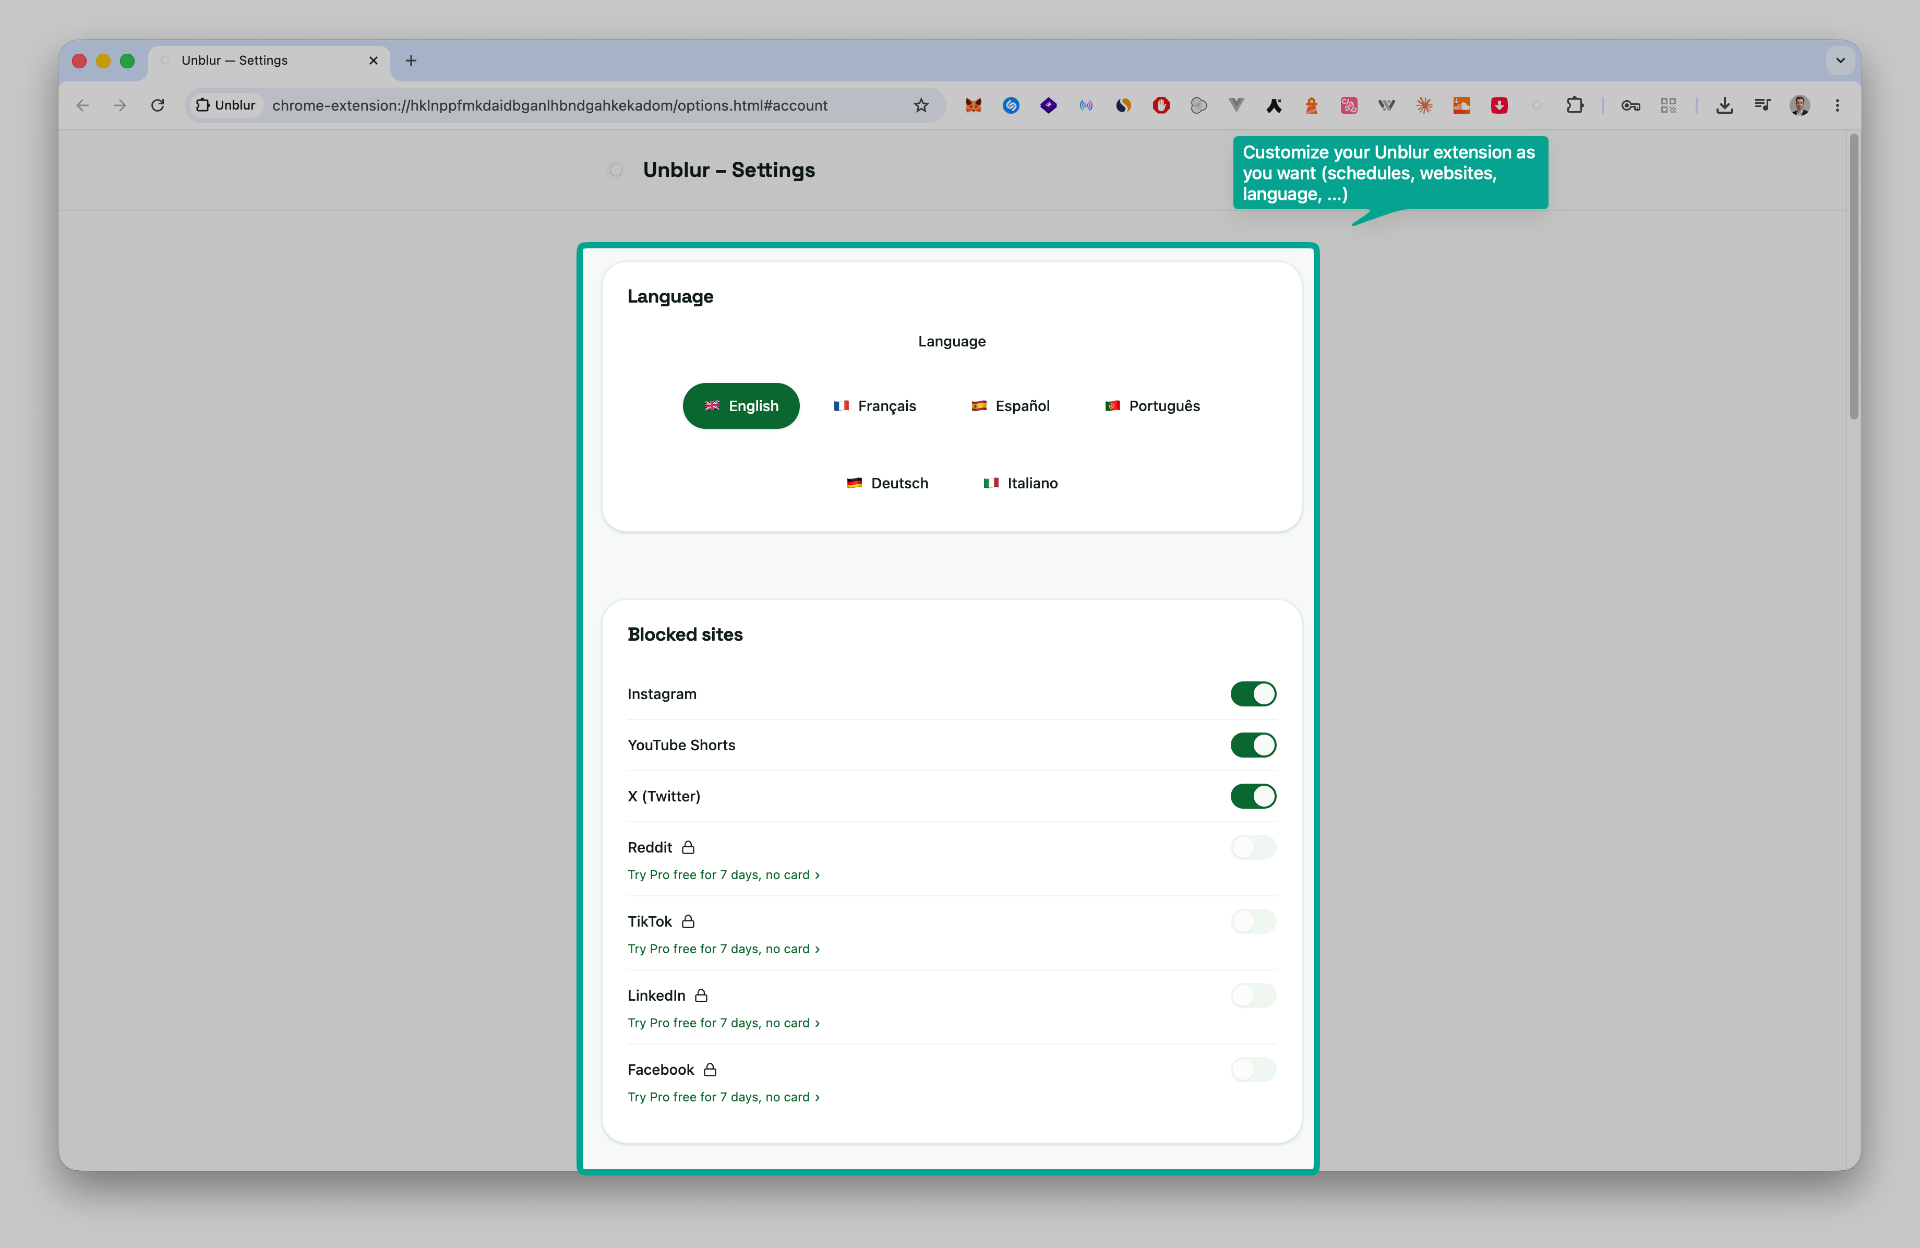The height and width of the screenshot is (1248, 1920).
Task: Open the Extensions puzzle-piece menu
Action: point(1575,105)
